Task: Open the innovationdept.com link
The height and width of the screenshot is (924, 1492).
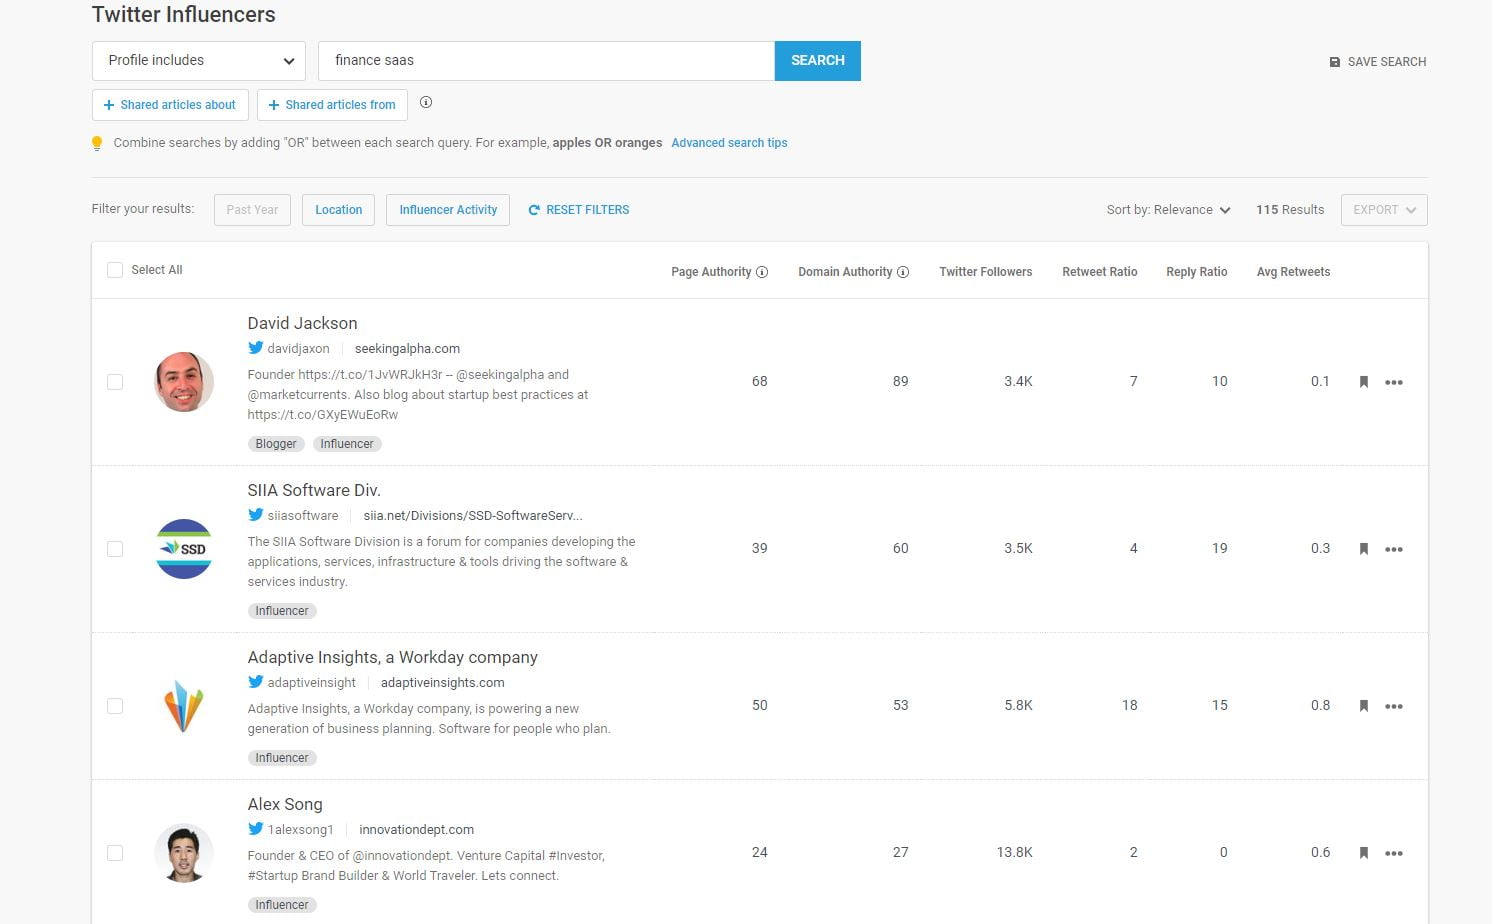Action: (416, 830)
